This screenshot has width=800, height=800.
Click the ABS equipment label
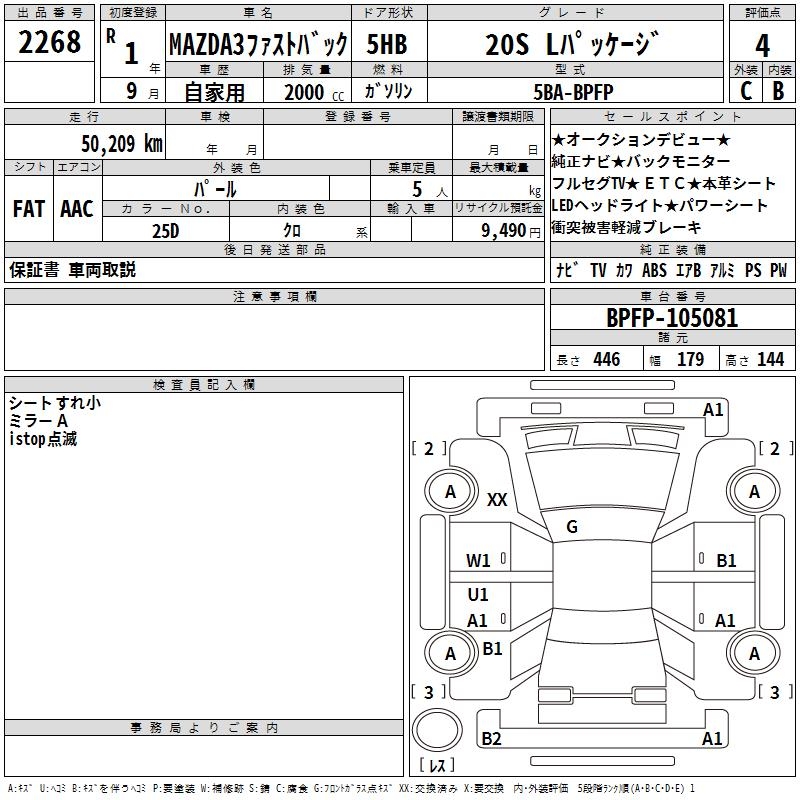point(654,270)
